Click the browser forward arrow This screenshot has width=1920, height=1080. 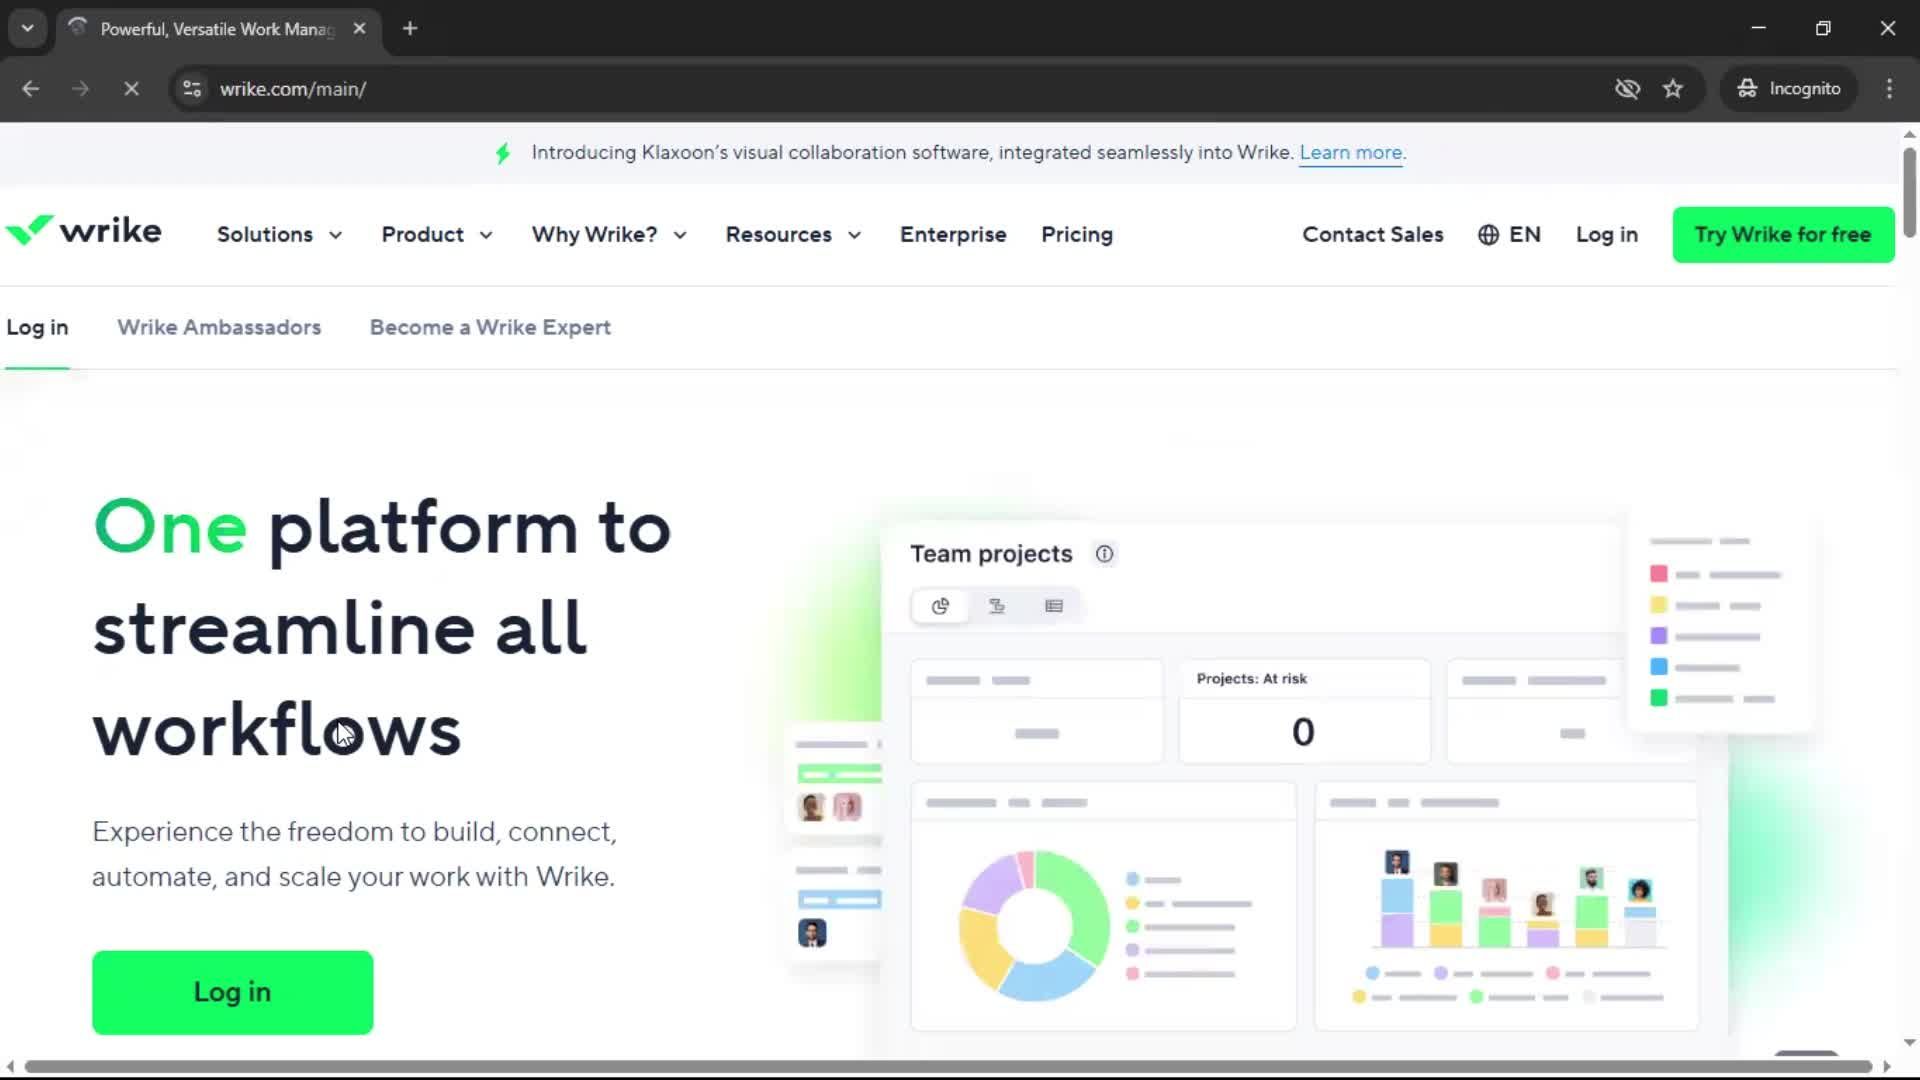80,89
